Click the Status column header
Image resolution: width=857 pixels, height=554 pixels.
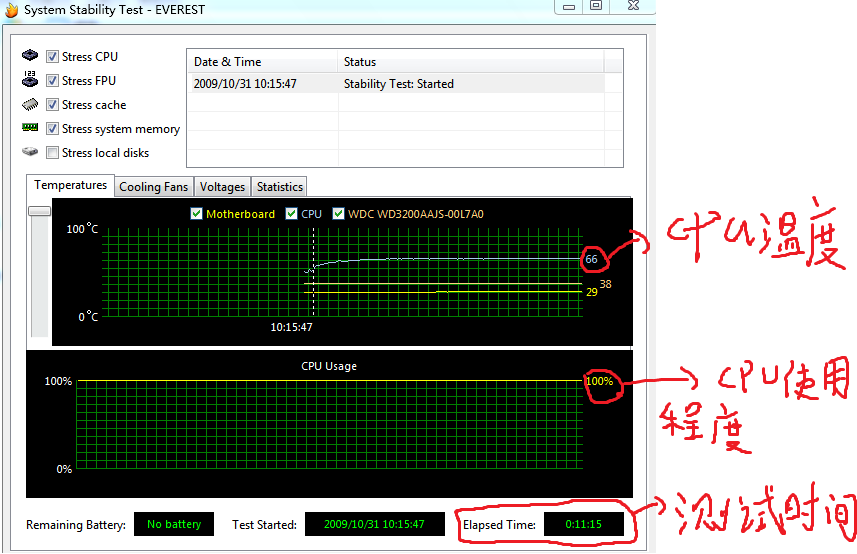pyautogui.click(x=471, y=62)
